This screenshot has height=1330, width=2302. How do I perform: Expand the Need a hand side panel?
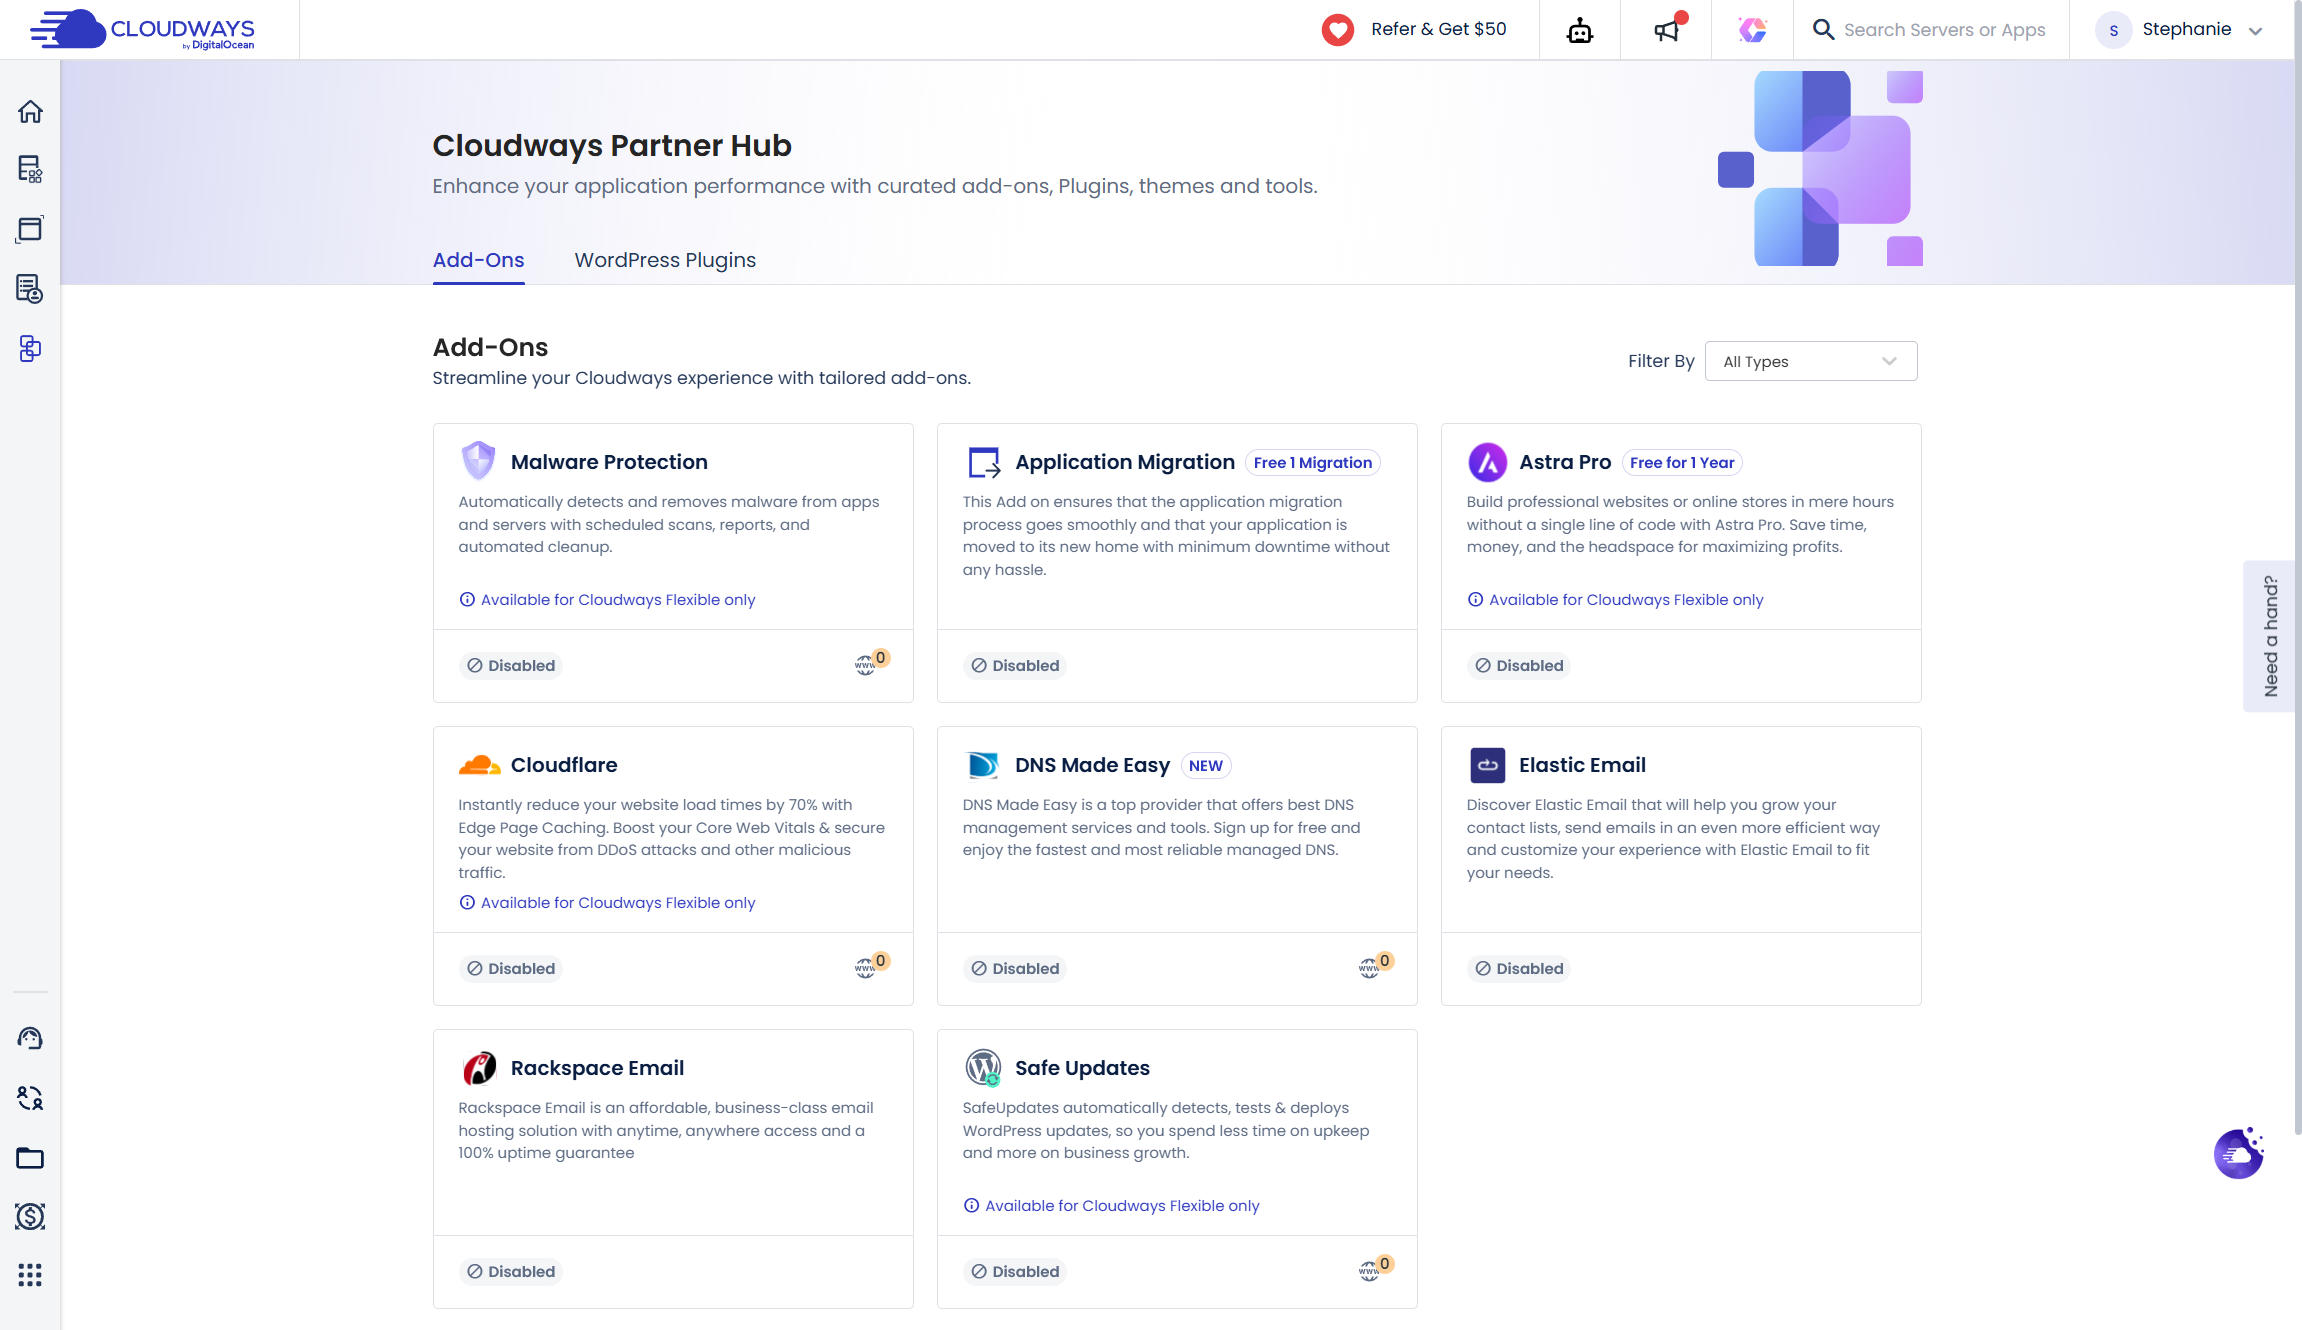coord(2272,636)
